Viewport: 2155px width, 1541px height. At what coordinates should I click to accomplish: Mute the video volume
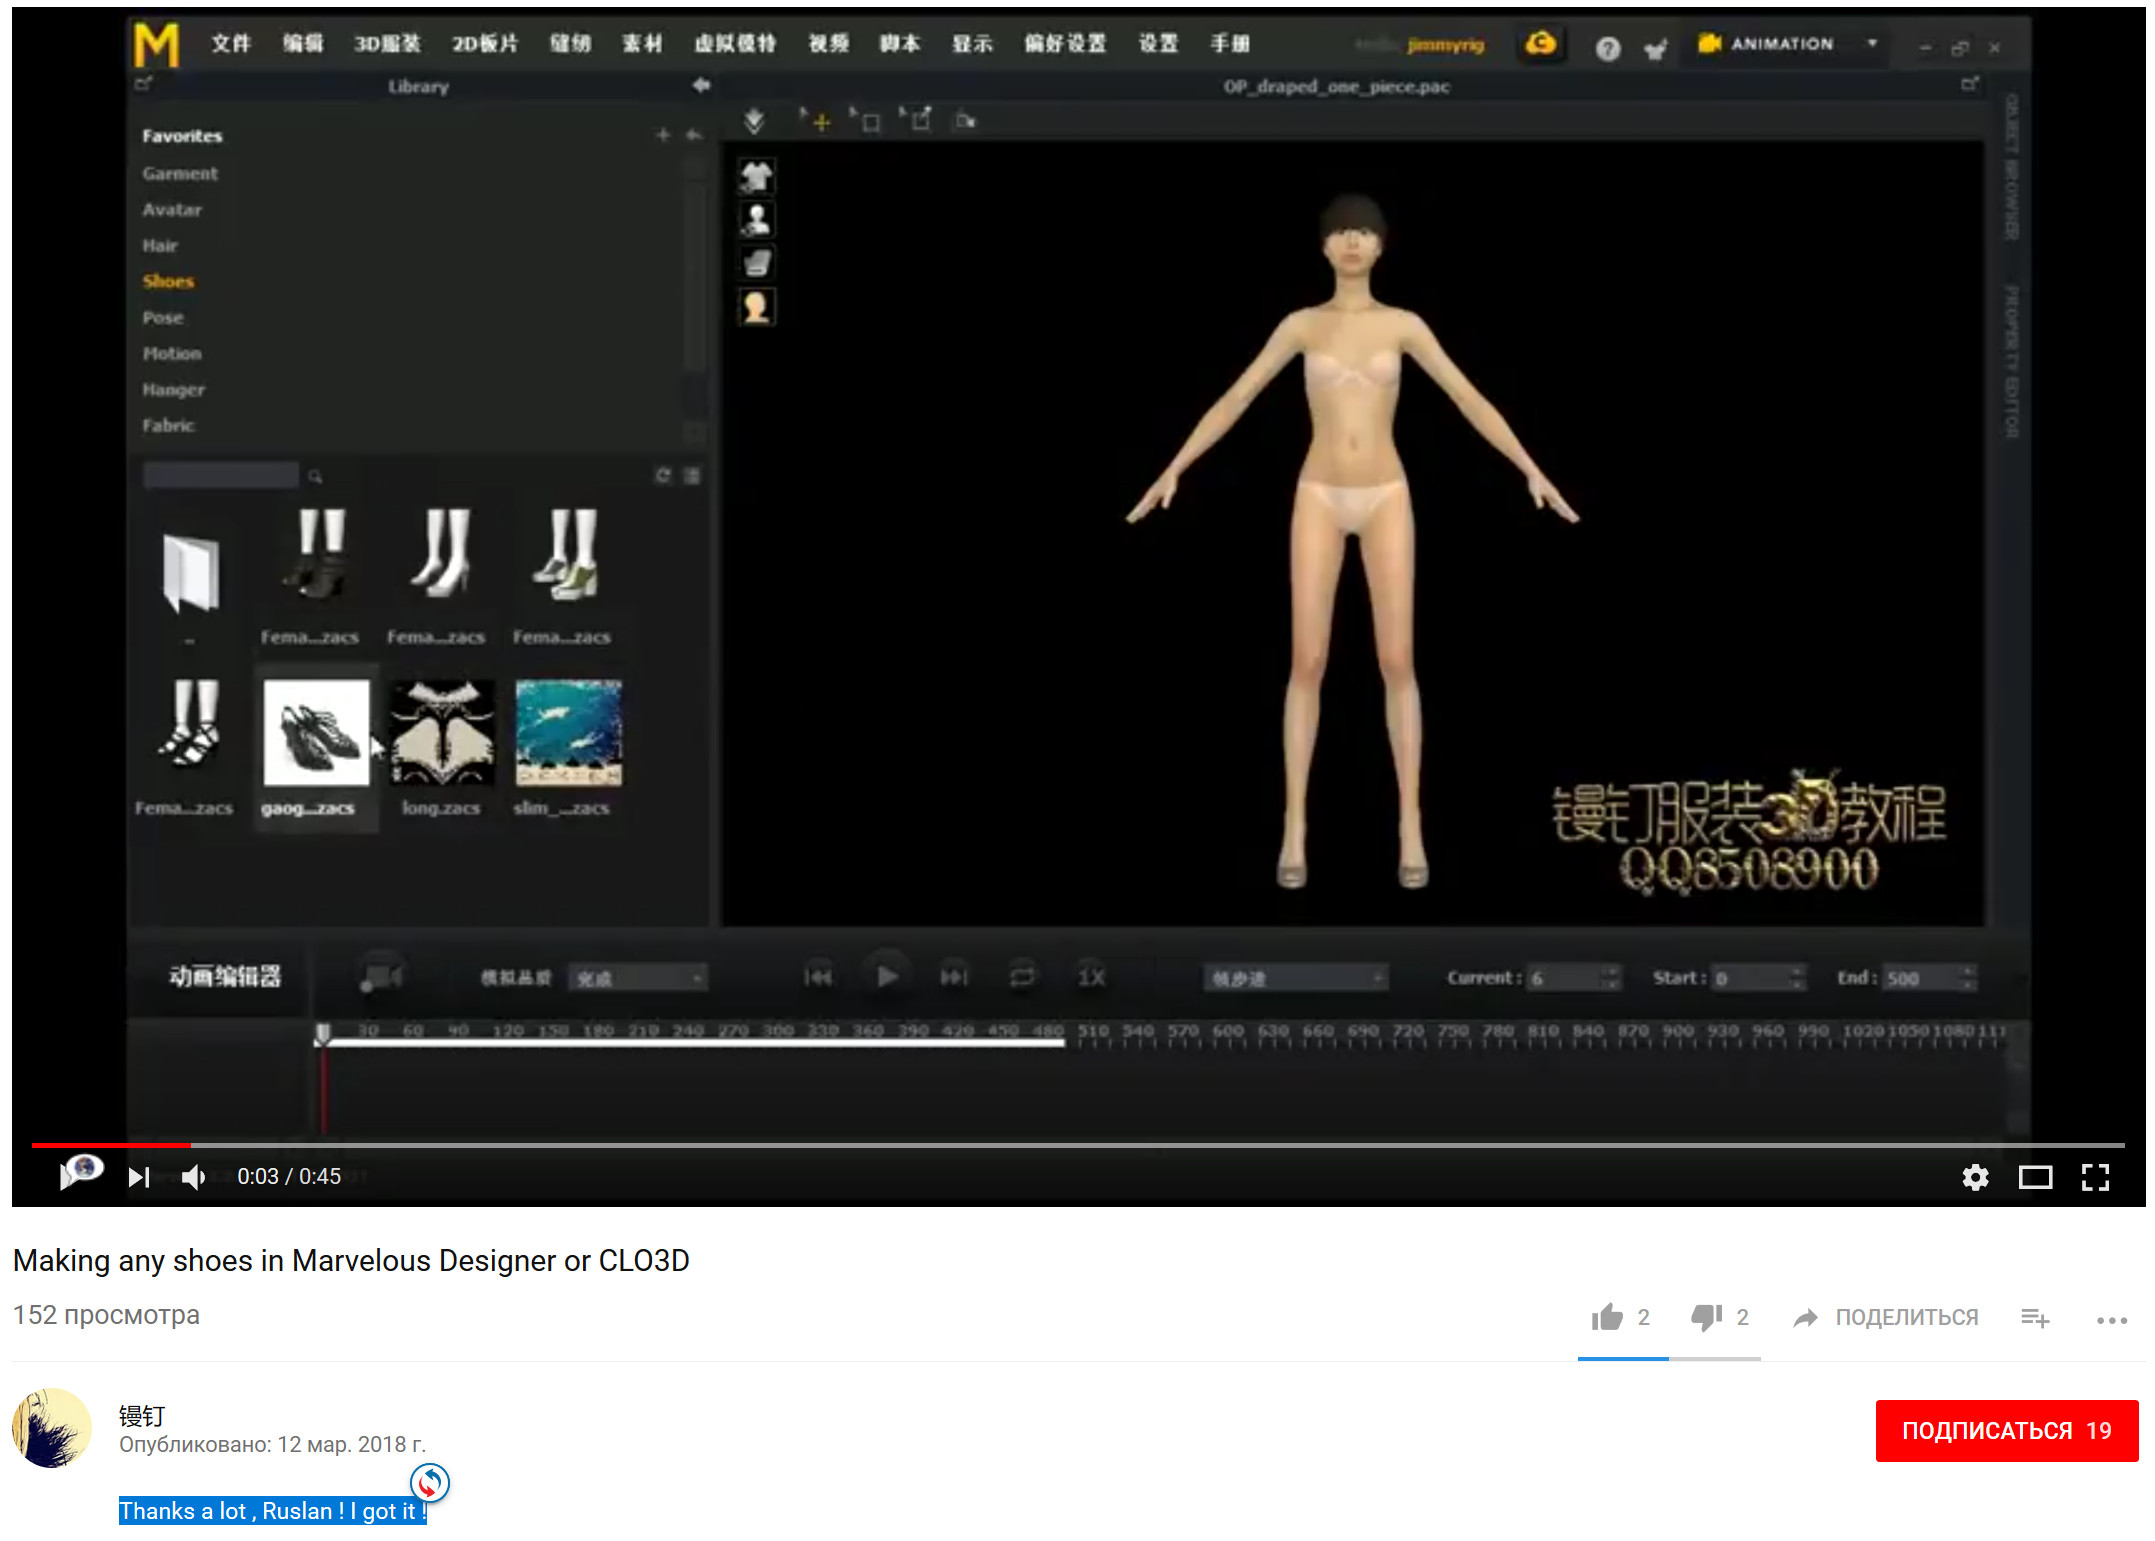pyautogui.click(x=194, y=1177)
